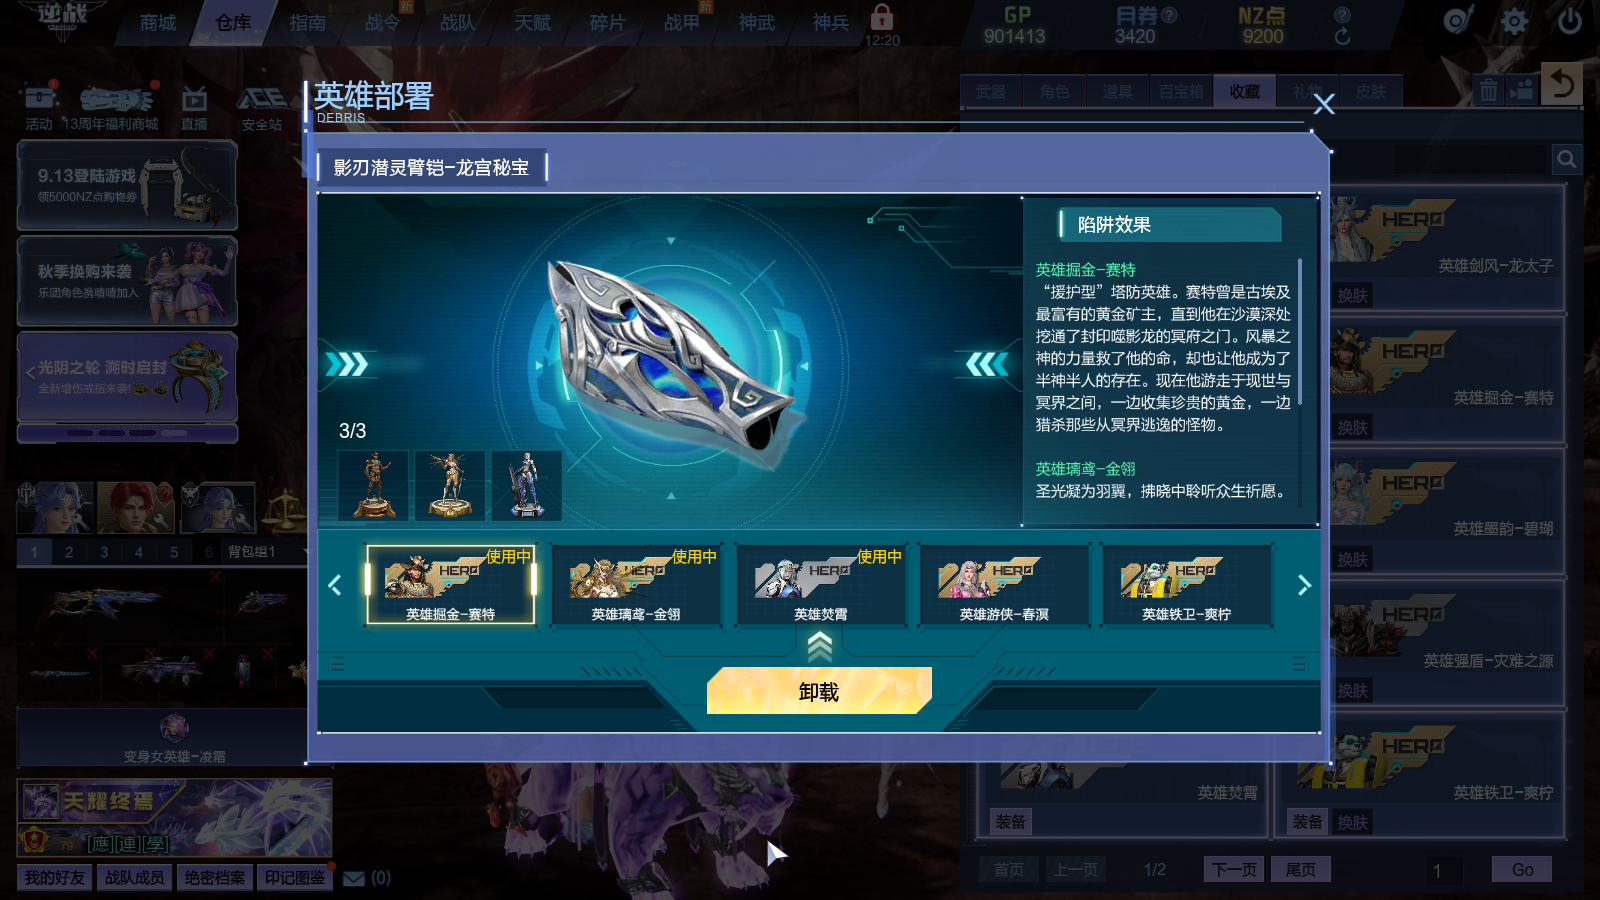1600x900 pixels.
Task: Open the 收藏 collection tab
Action: 1245,91
